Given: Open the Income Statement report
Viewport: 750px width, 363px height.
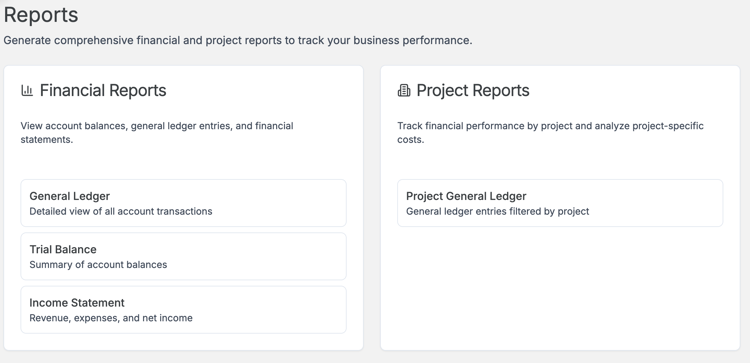Looking at the screenshot, I should tap(183, 310).
